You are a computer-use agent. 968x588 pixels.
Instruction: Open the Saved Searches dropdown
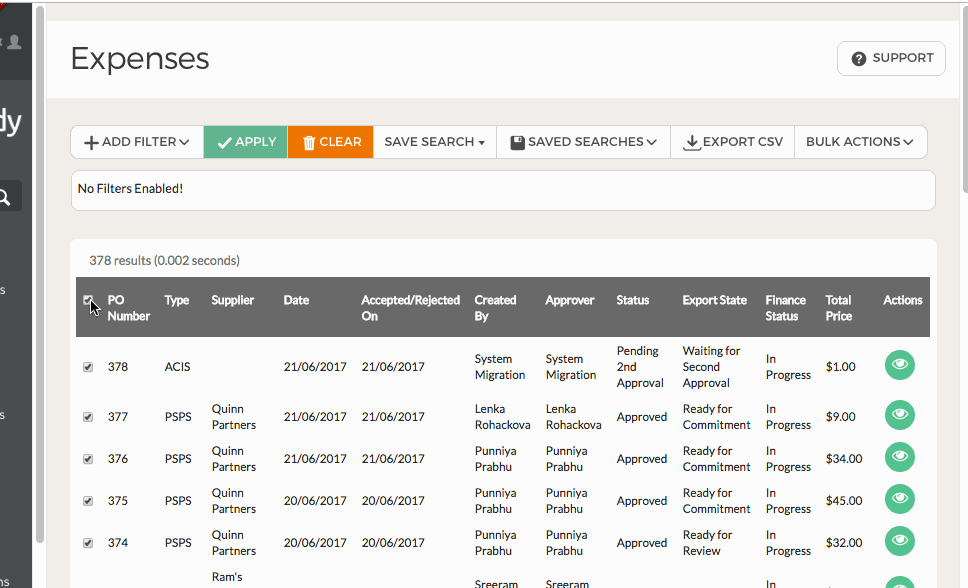click(x=583, y=142)
